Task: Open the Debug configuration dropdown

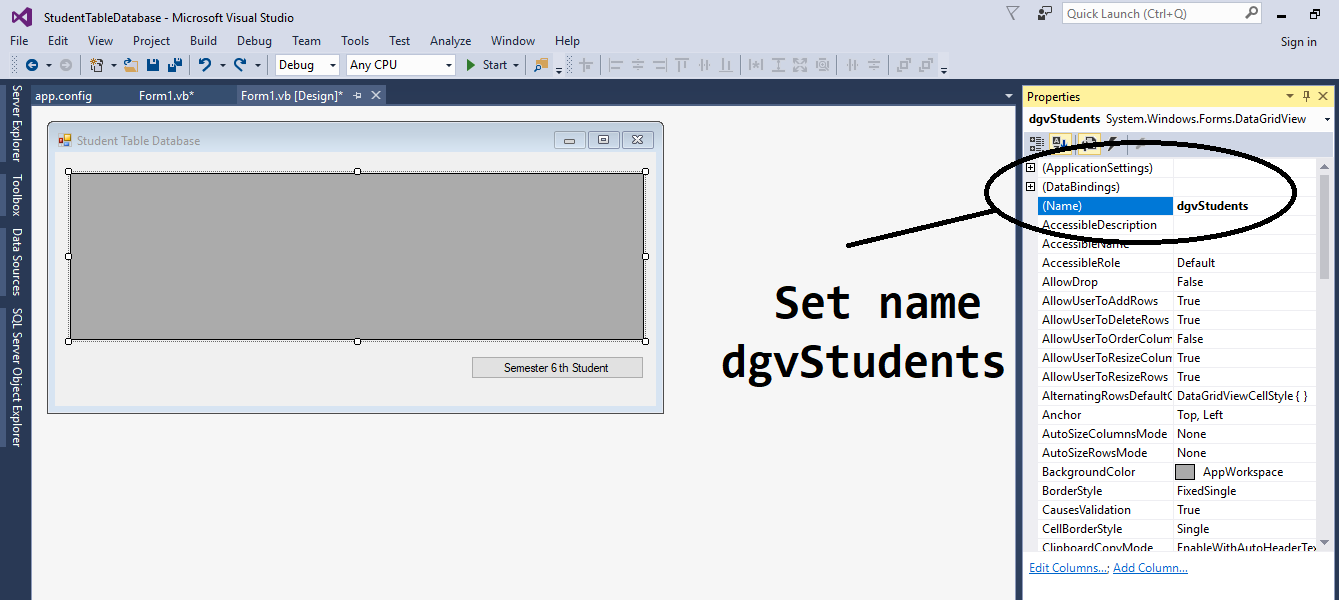Action: click(307, 65)
